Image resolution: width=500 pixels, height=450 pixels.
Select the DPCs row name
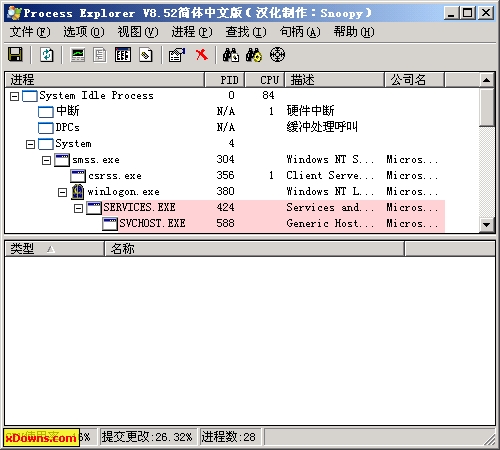[67, 127]
